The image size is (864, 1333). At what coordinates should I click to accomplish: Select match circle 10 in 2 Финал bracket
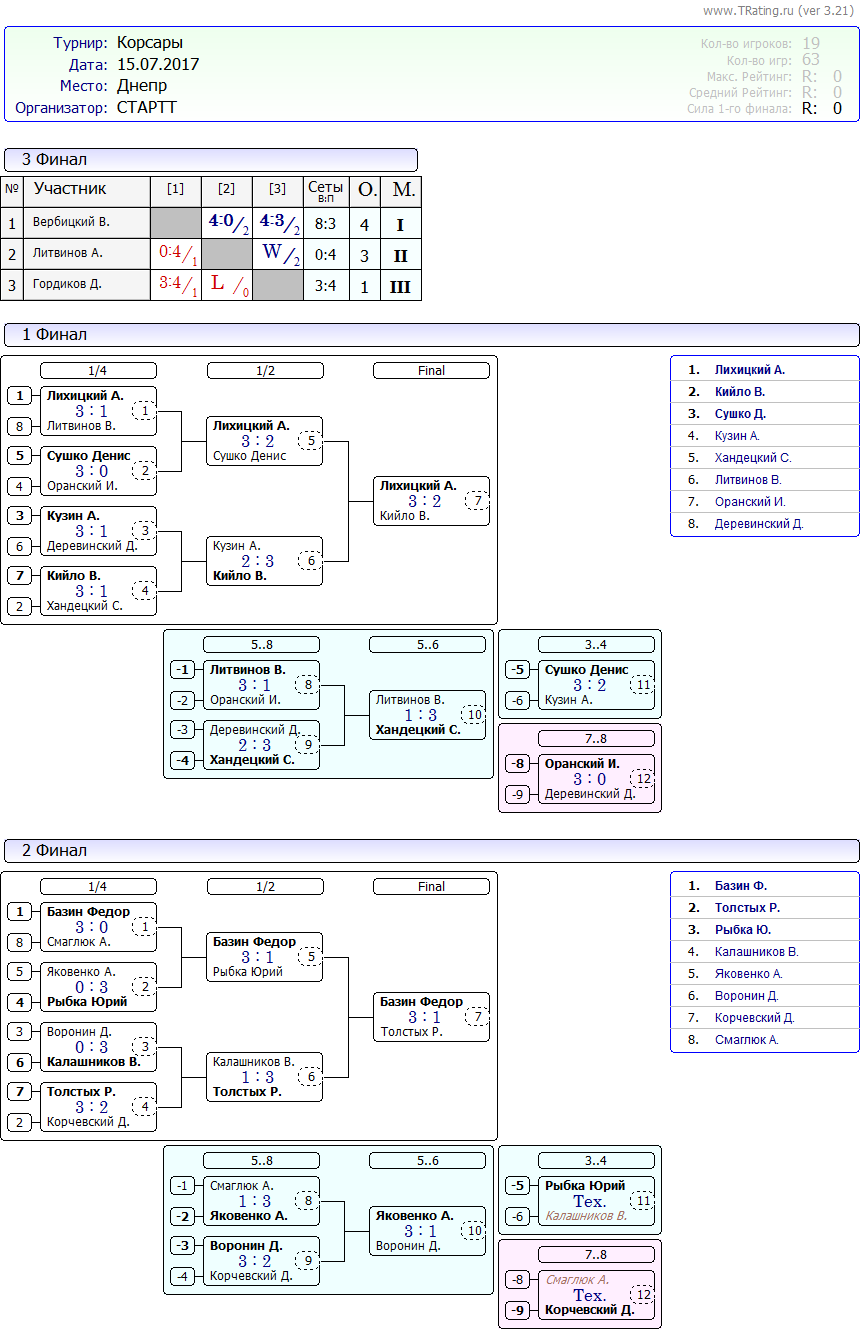point(474,1231)
